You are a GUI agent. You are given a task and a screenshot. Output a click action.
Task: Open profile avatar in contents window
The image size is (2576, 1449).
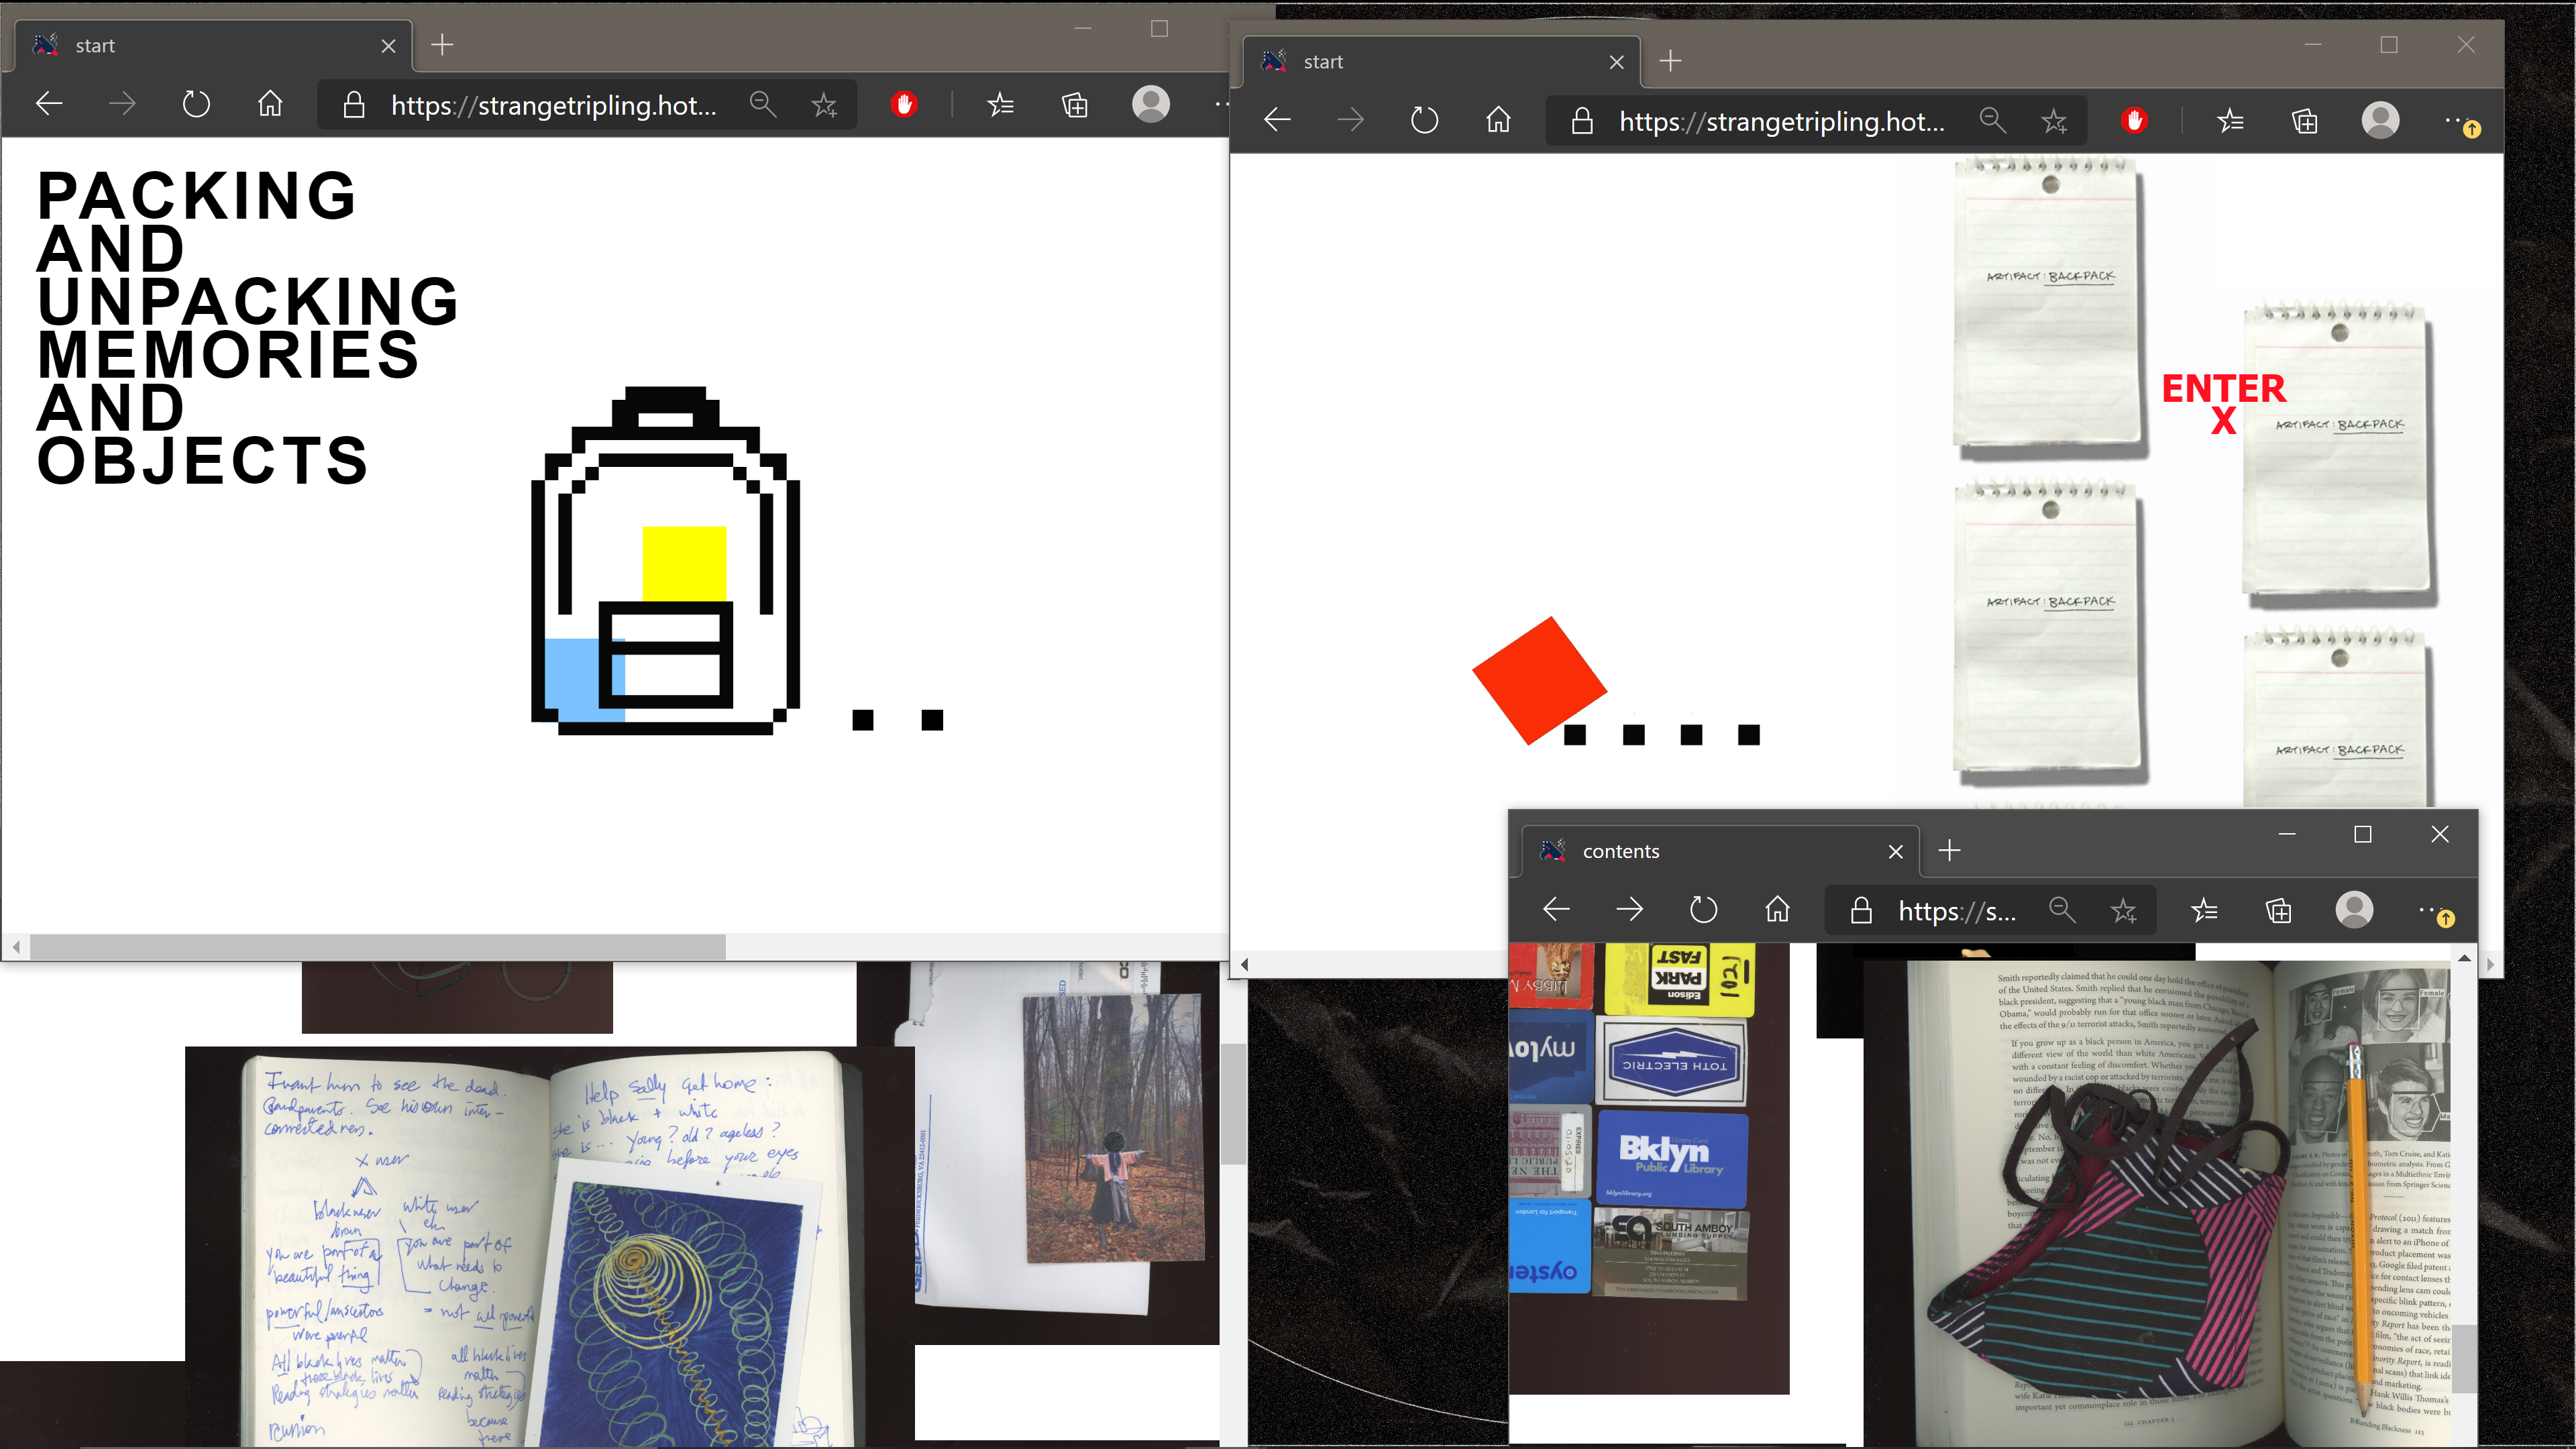coord(2354,910)
